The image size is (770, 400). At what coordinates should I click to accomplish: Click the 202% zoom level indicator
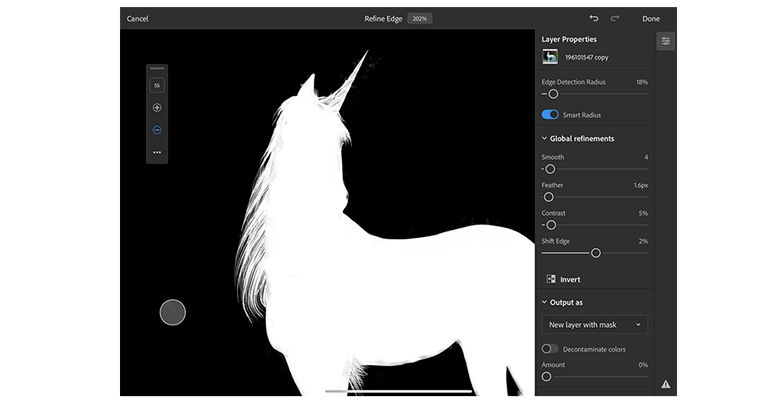tap(420, 18)
